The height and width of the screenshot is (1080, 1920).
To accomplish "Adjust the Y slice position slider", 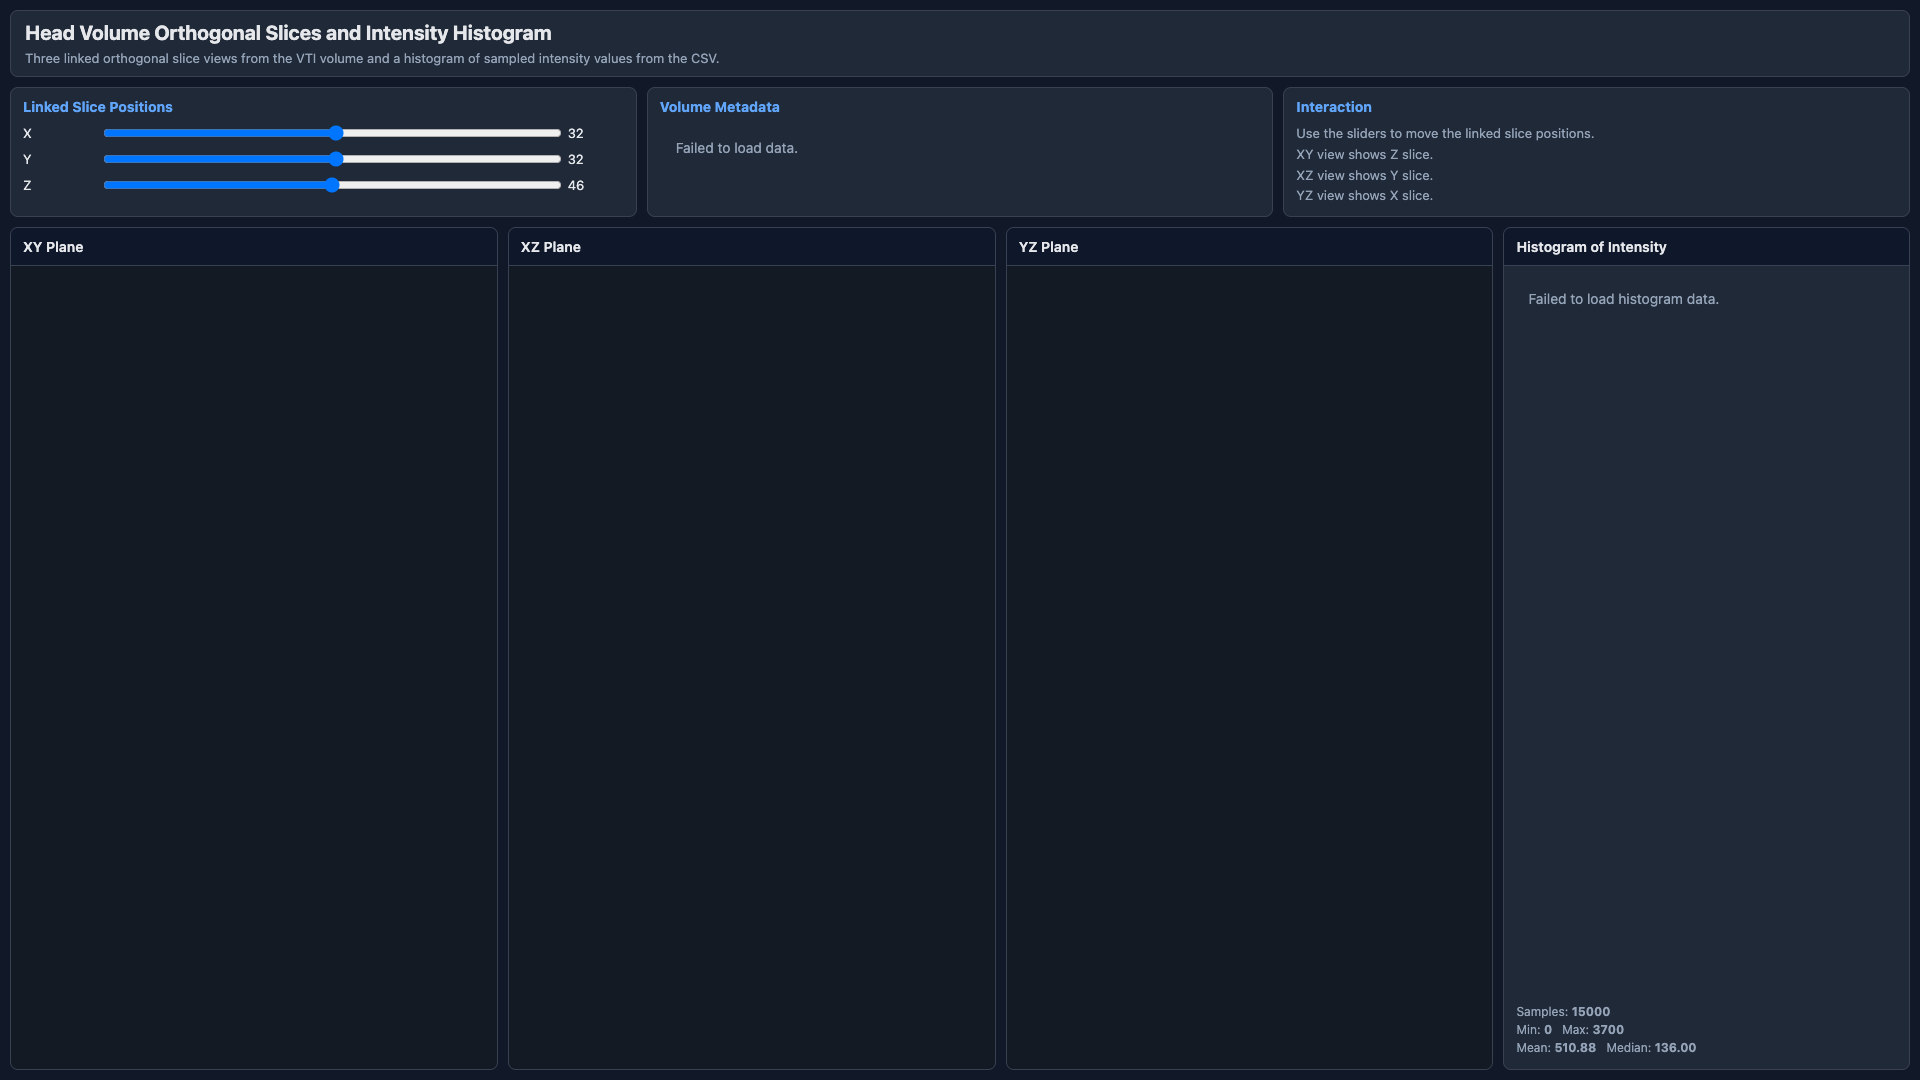I will coord(332,159).
